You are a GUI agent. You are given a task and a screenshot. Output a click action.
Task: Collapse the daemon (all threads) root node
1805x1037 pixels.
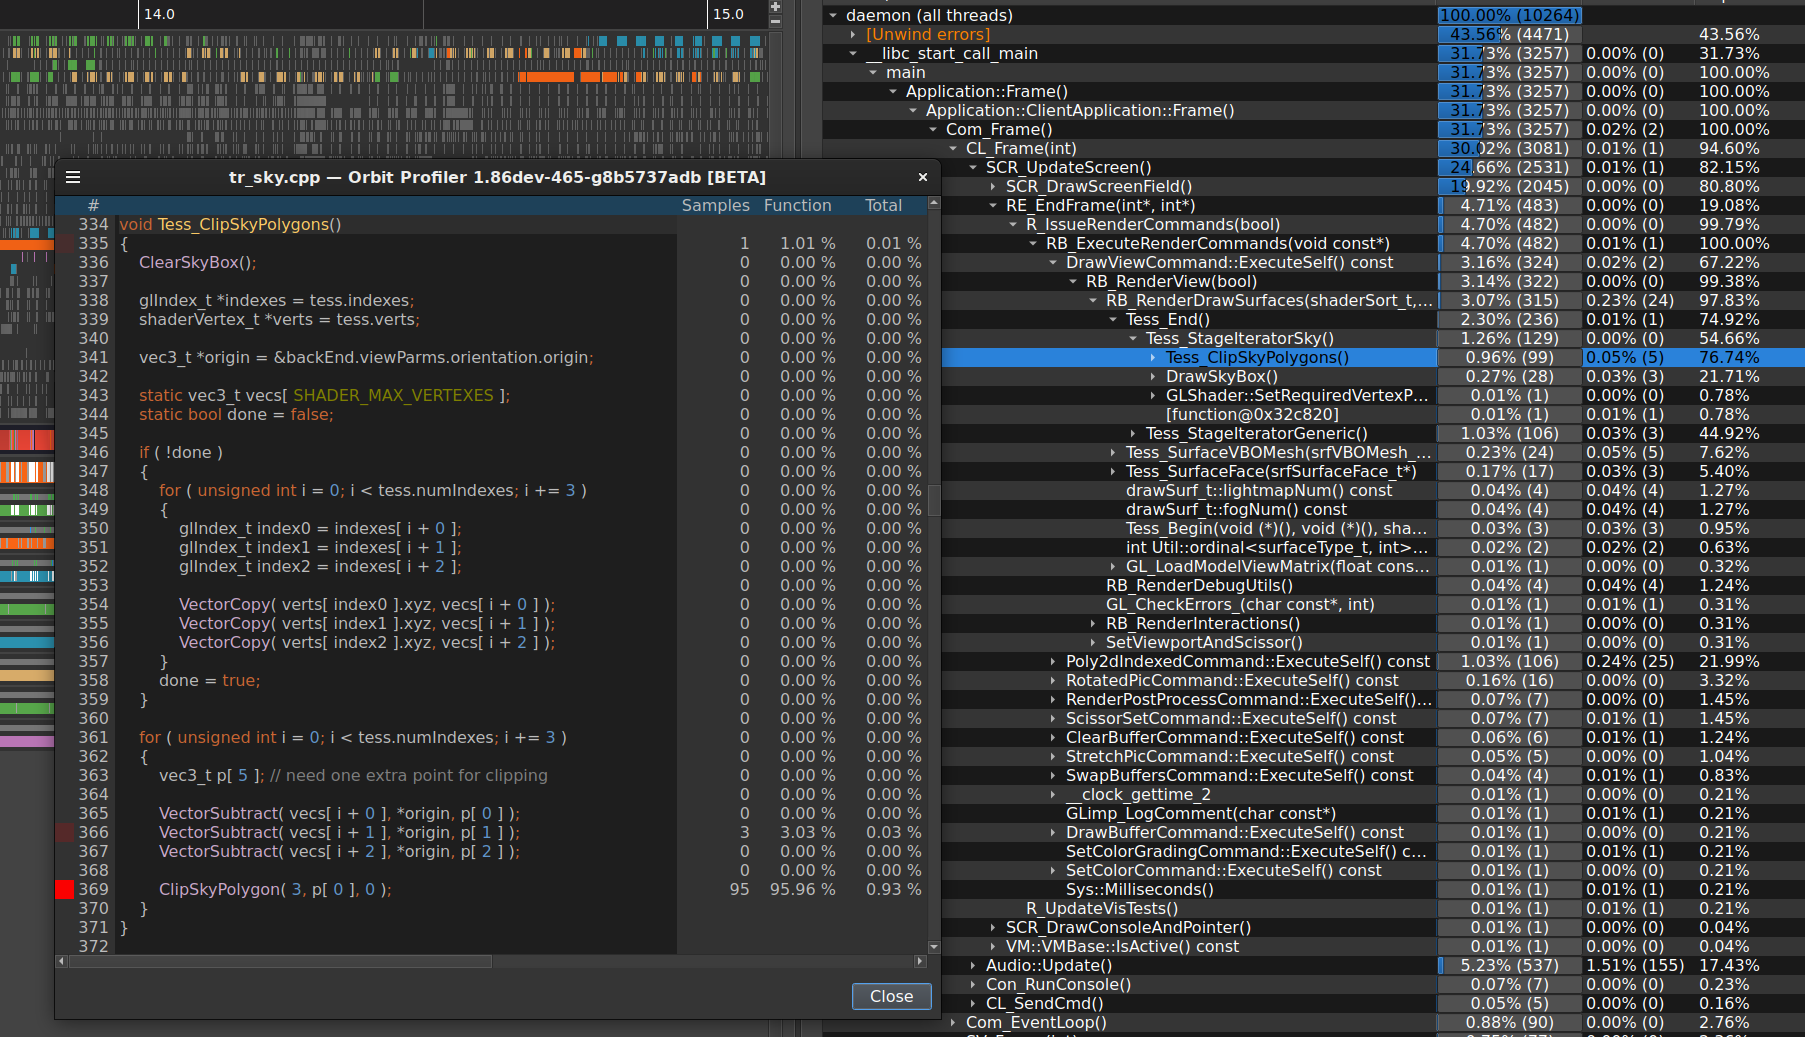coord(833,15)
